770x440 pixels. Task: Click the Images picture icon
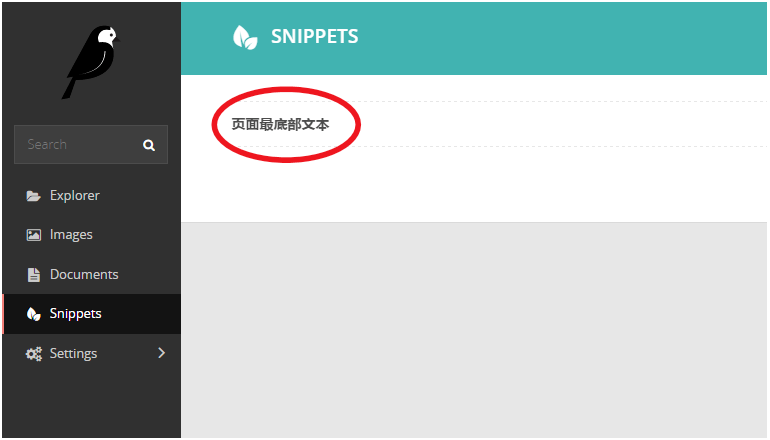coord(33,235)
